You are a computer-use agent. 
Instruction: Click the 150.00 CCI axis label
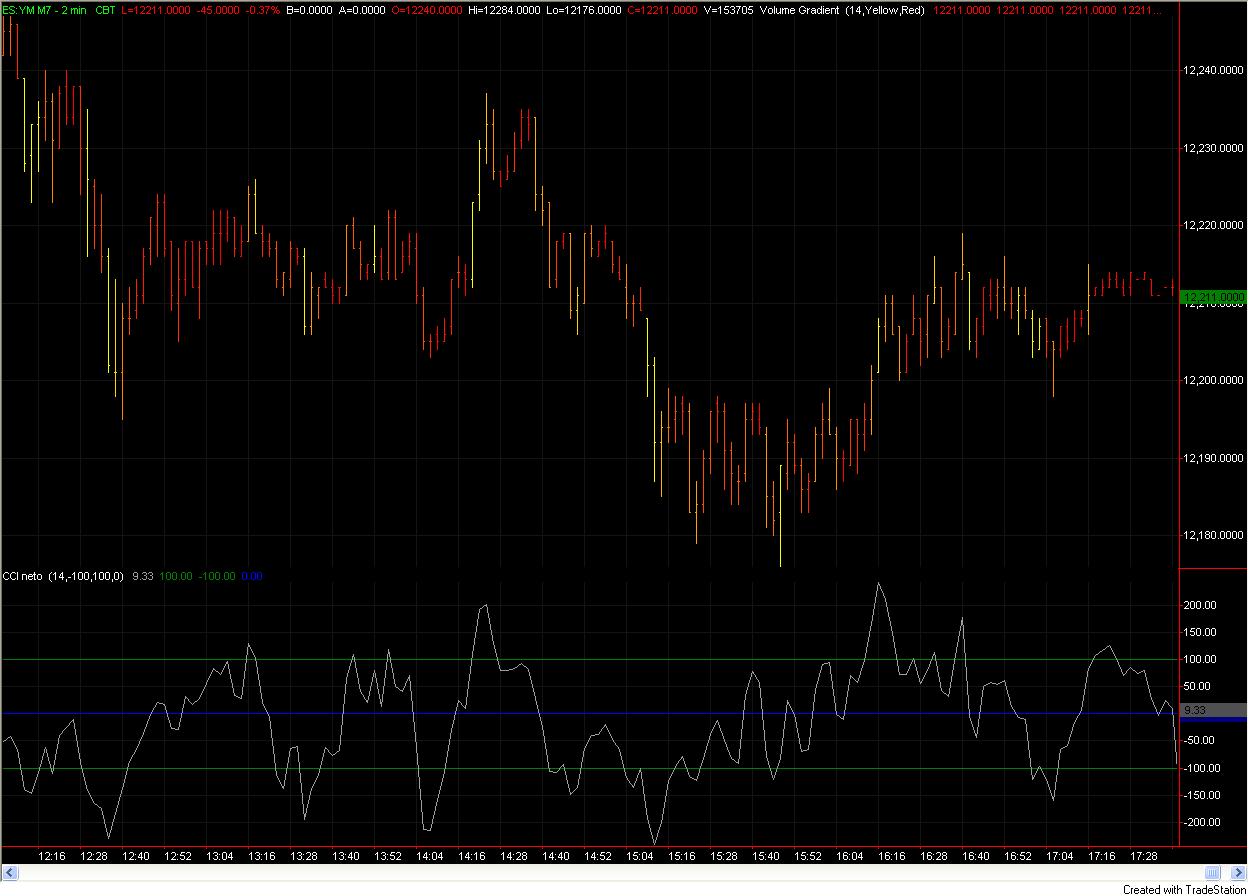pos(1200,632)
